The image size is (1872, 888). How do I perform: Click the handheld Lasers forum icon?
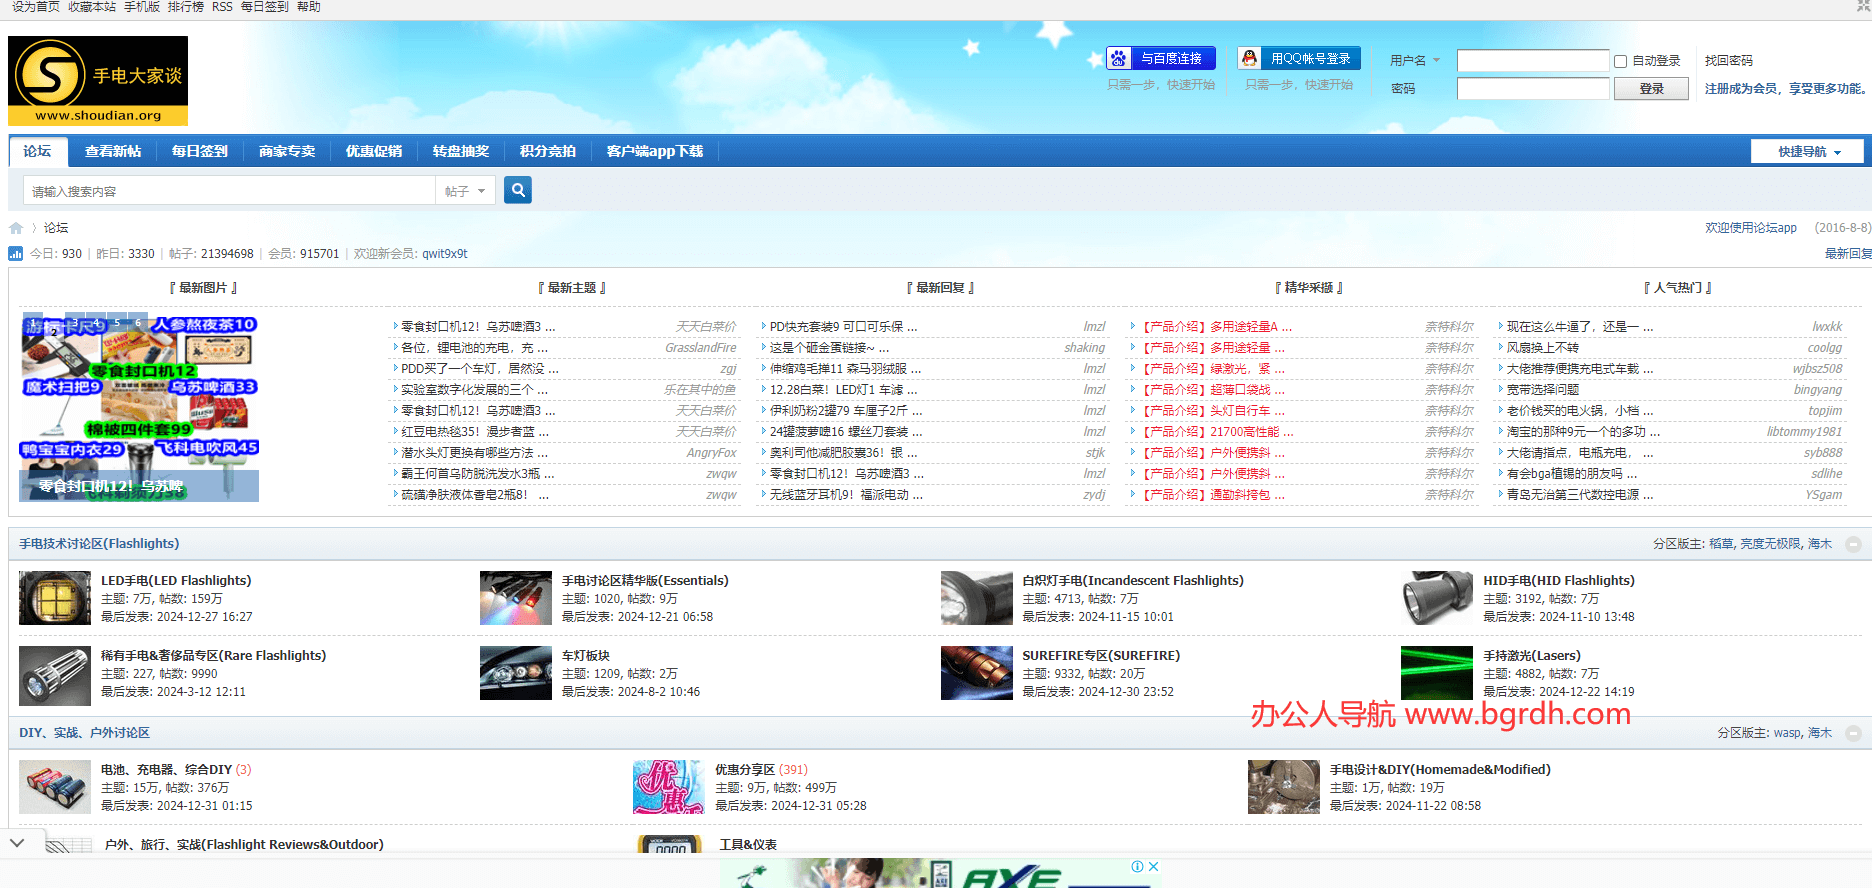click(x=1437, y=673)
